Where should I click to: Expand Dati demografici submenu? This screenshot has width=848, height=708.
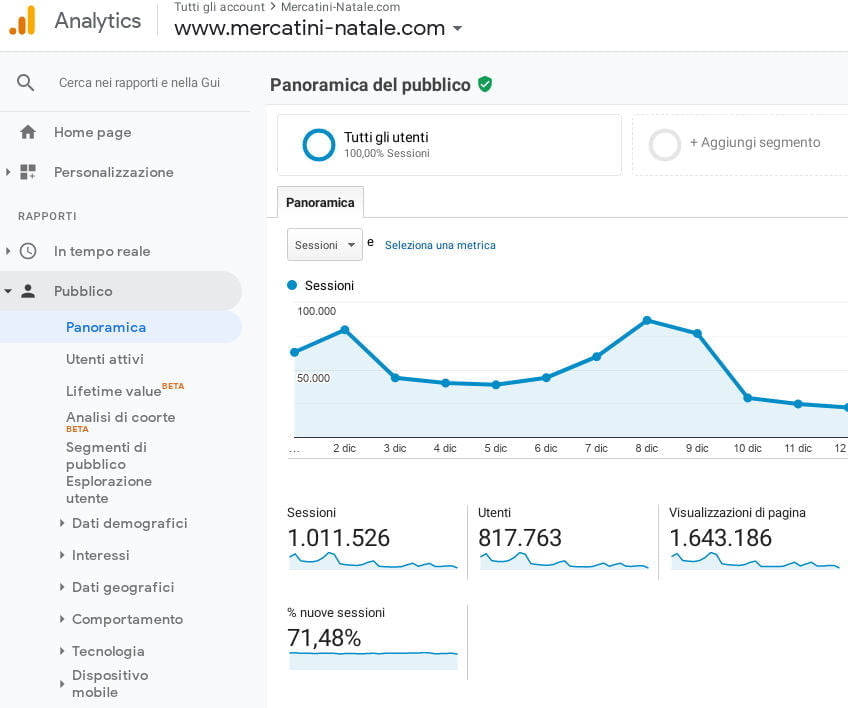[62, 523]
